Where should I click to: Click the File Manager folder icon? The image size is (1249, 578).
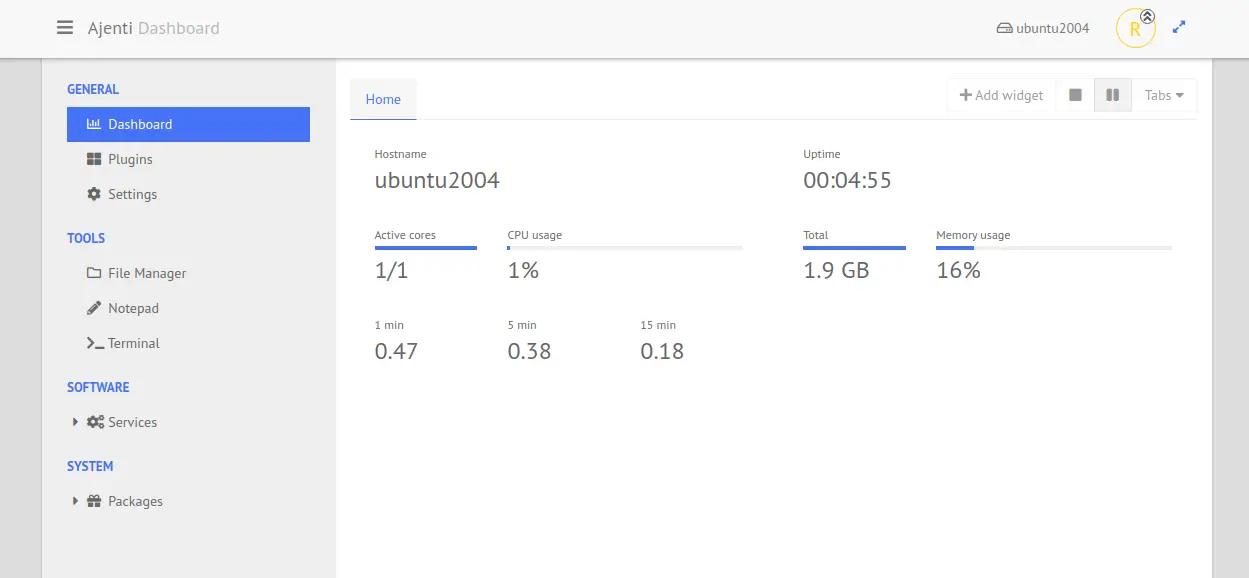point(94,273)
